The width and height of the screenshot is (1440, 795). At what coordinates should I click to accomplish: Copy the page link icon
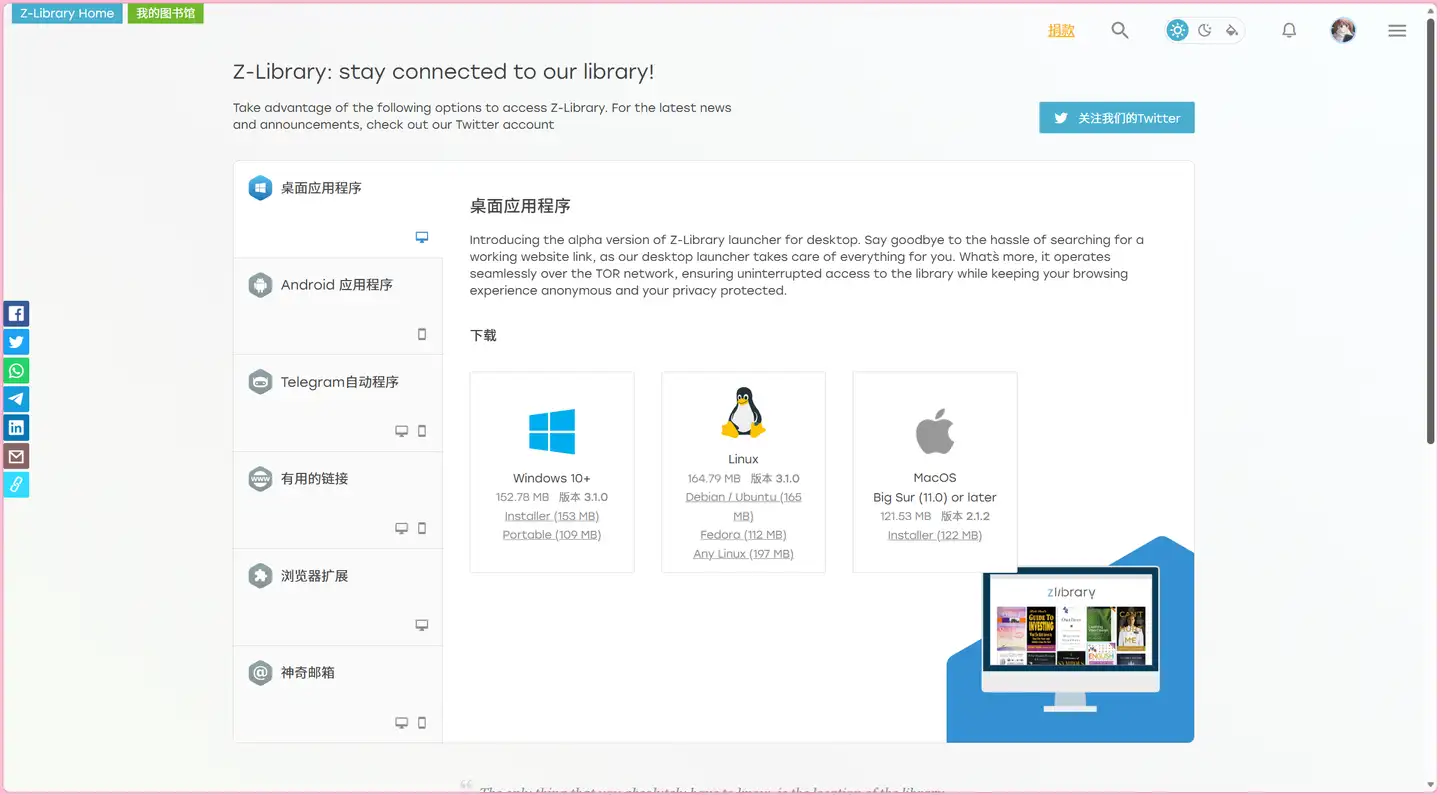point(16,485)
